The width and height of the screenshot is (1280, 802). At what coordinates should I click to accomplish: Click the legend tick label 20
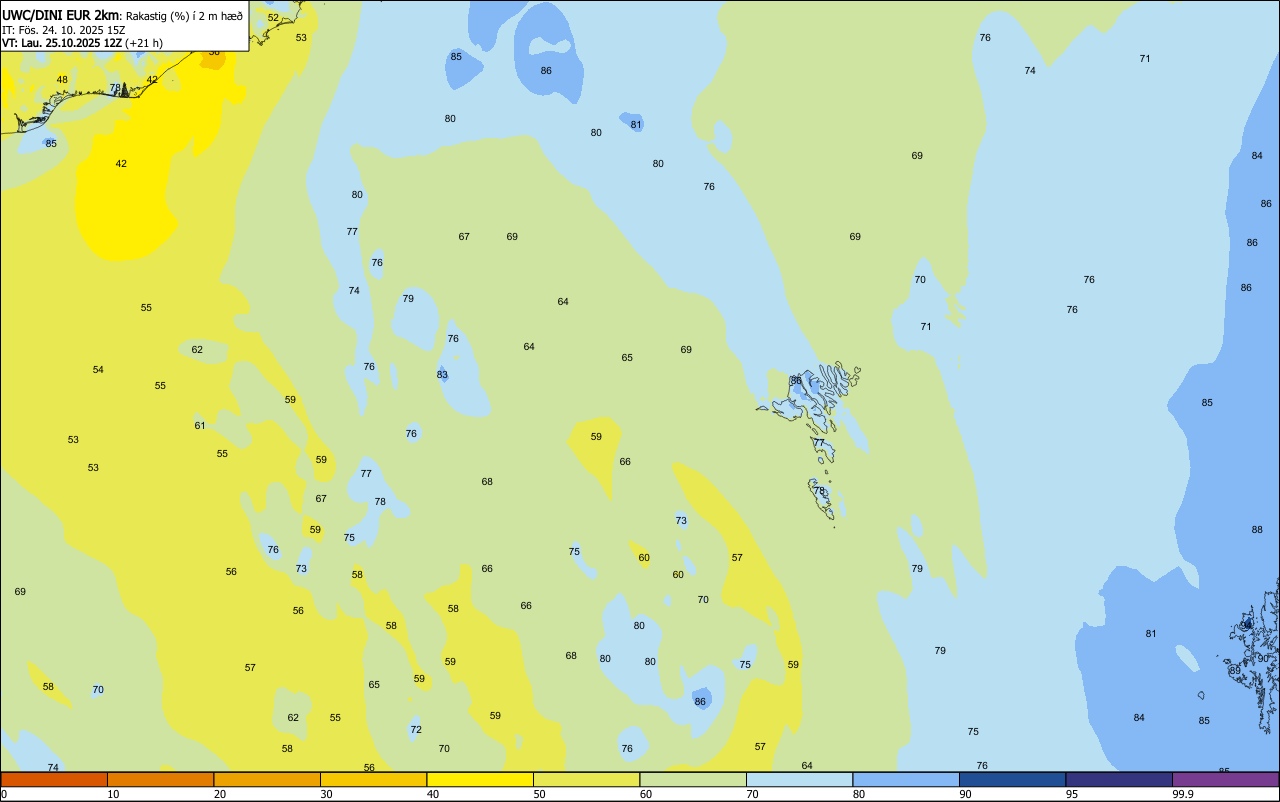(220, 794)
